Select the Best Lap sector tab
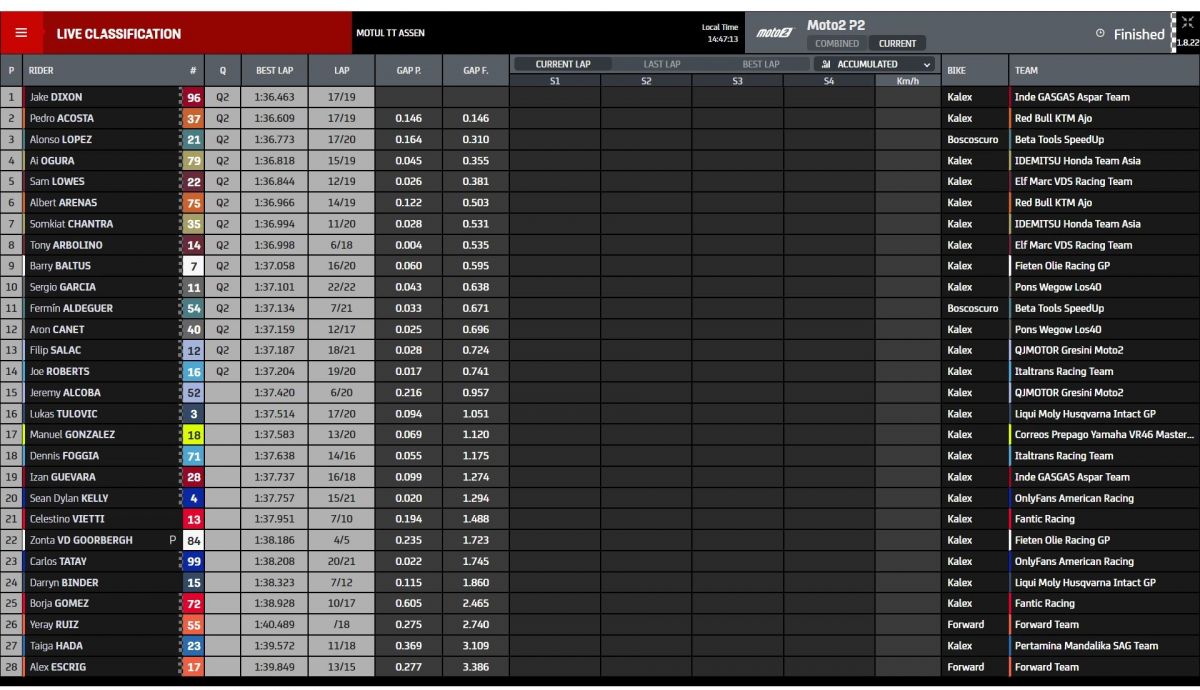The height and width of the screenshot is (690, 1200). point(760,64)
